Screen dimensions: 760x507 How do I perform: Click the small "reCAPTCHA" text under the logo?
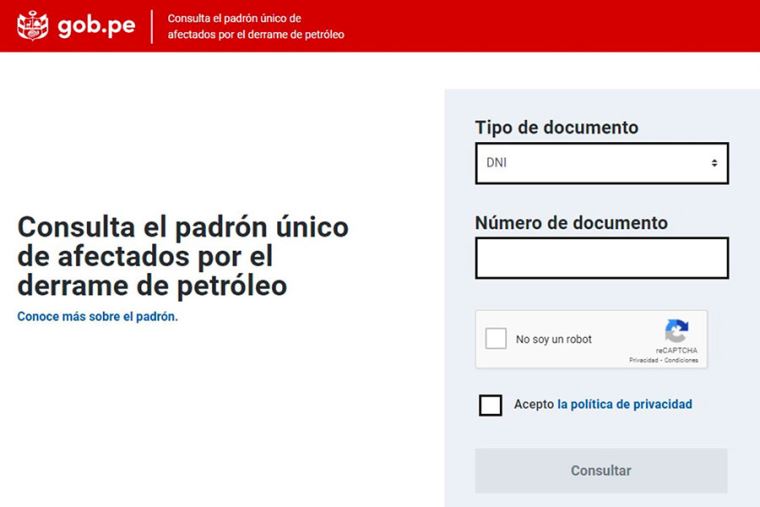677,350
